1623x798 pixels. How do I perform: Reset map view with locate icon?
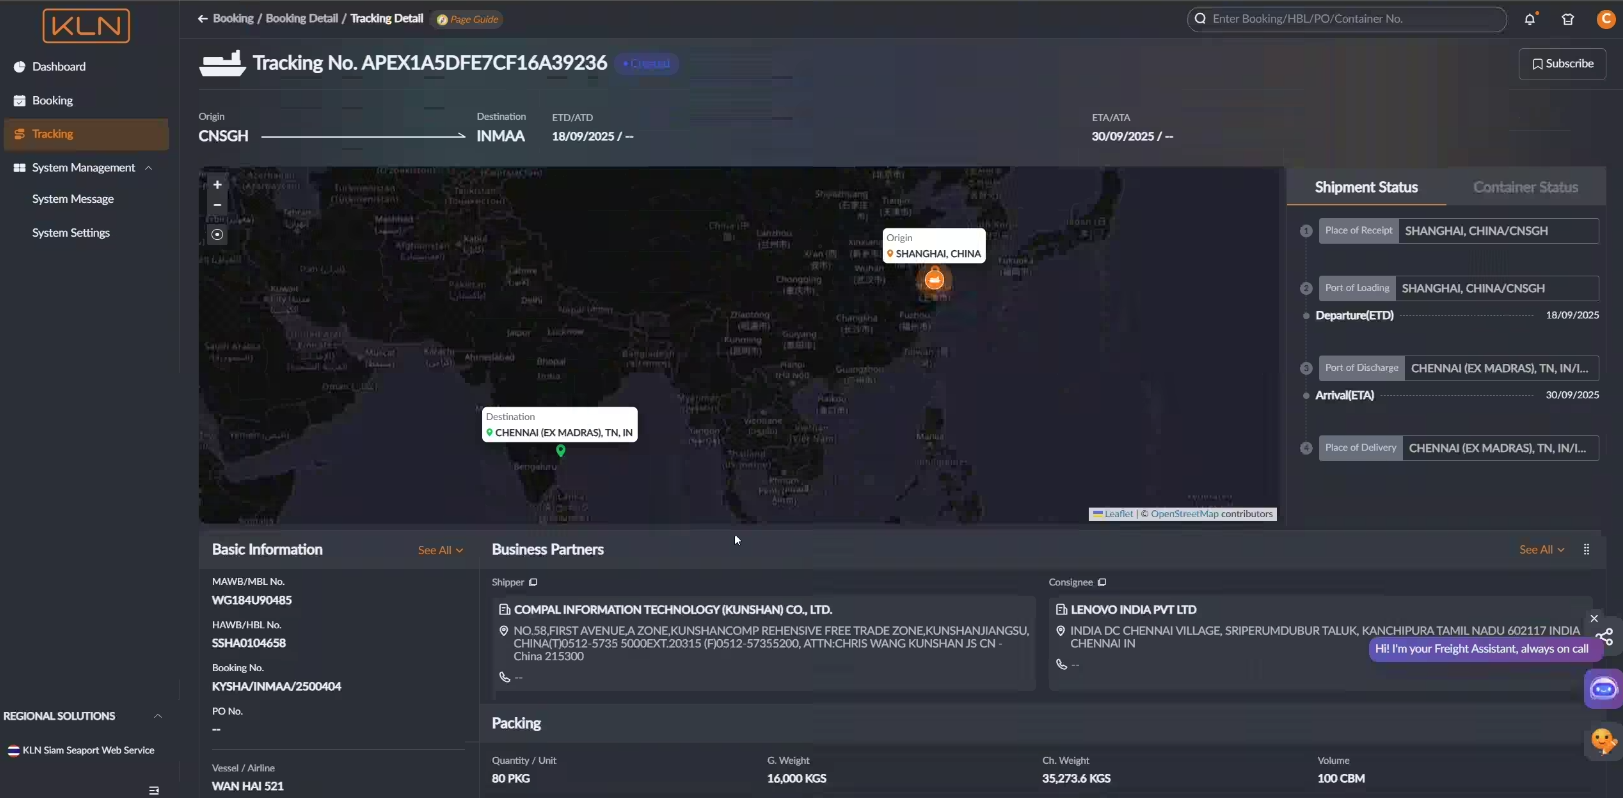(x=217, y=235)
